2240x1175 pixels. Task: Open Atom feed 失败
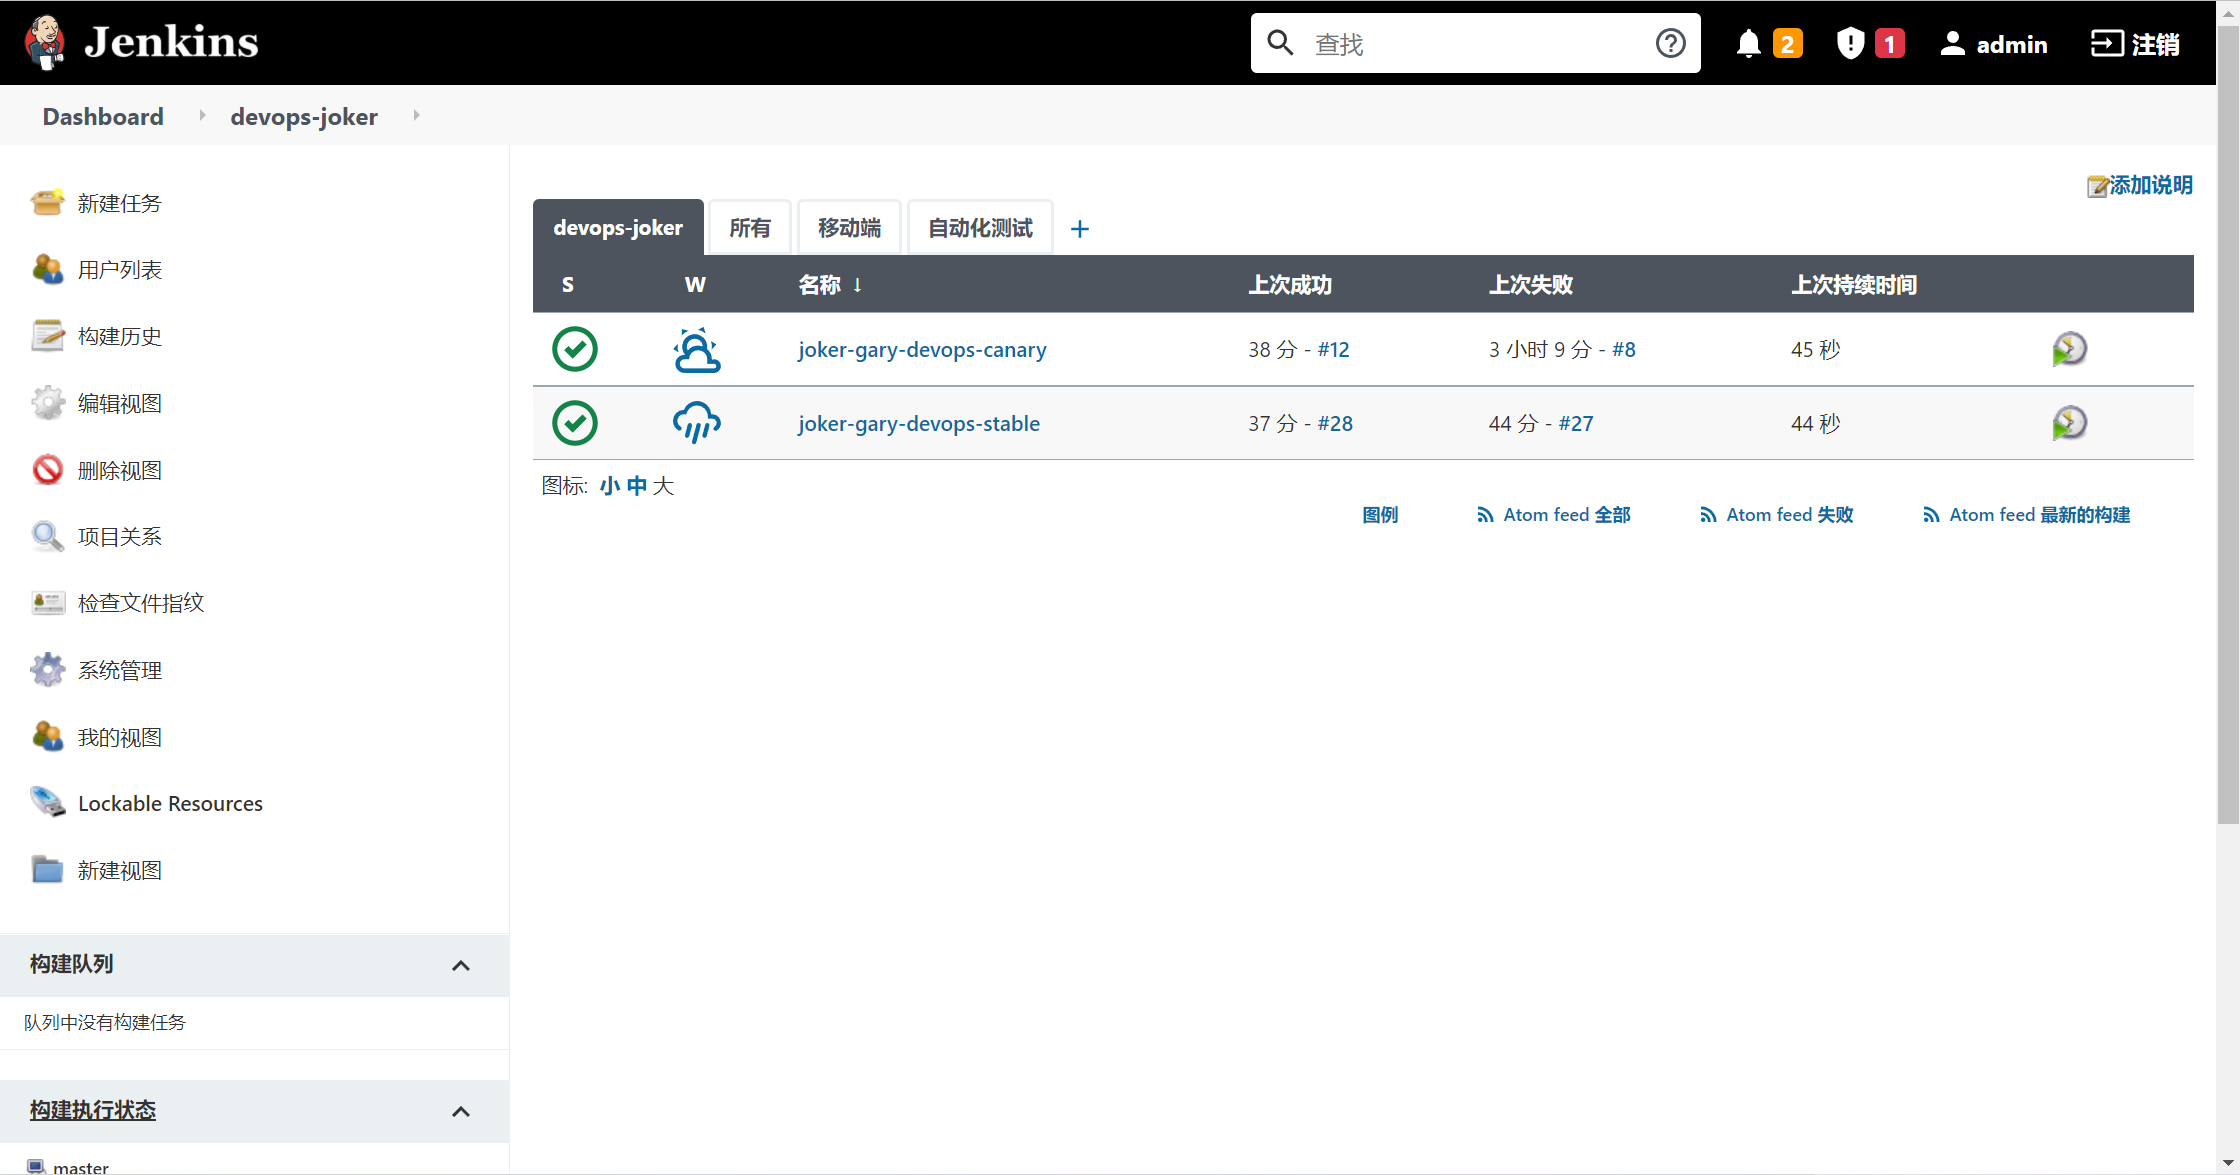coord(1777,515)
